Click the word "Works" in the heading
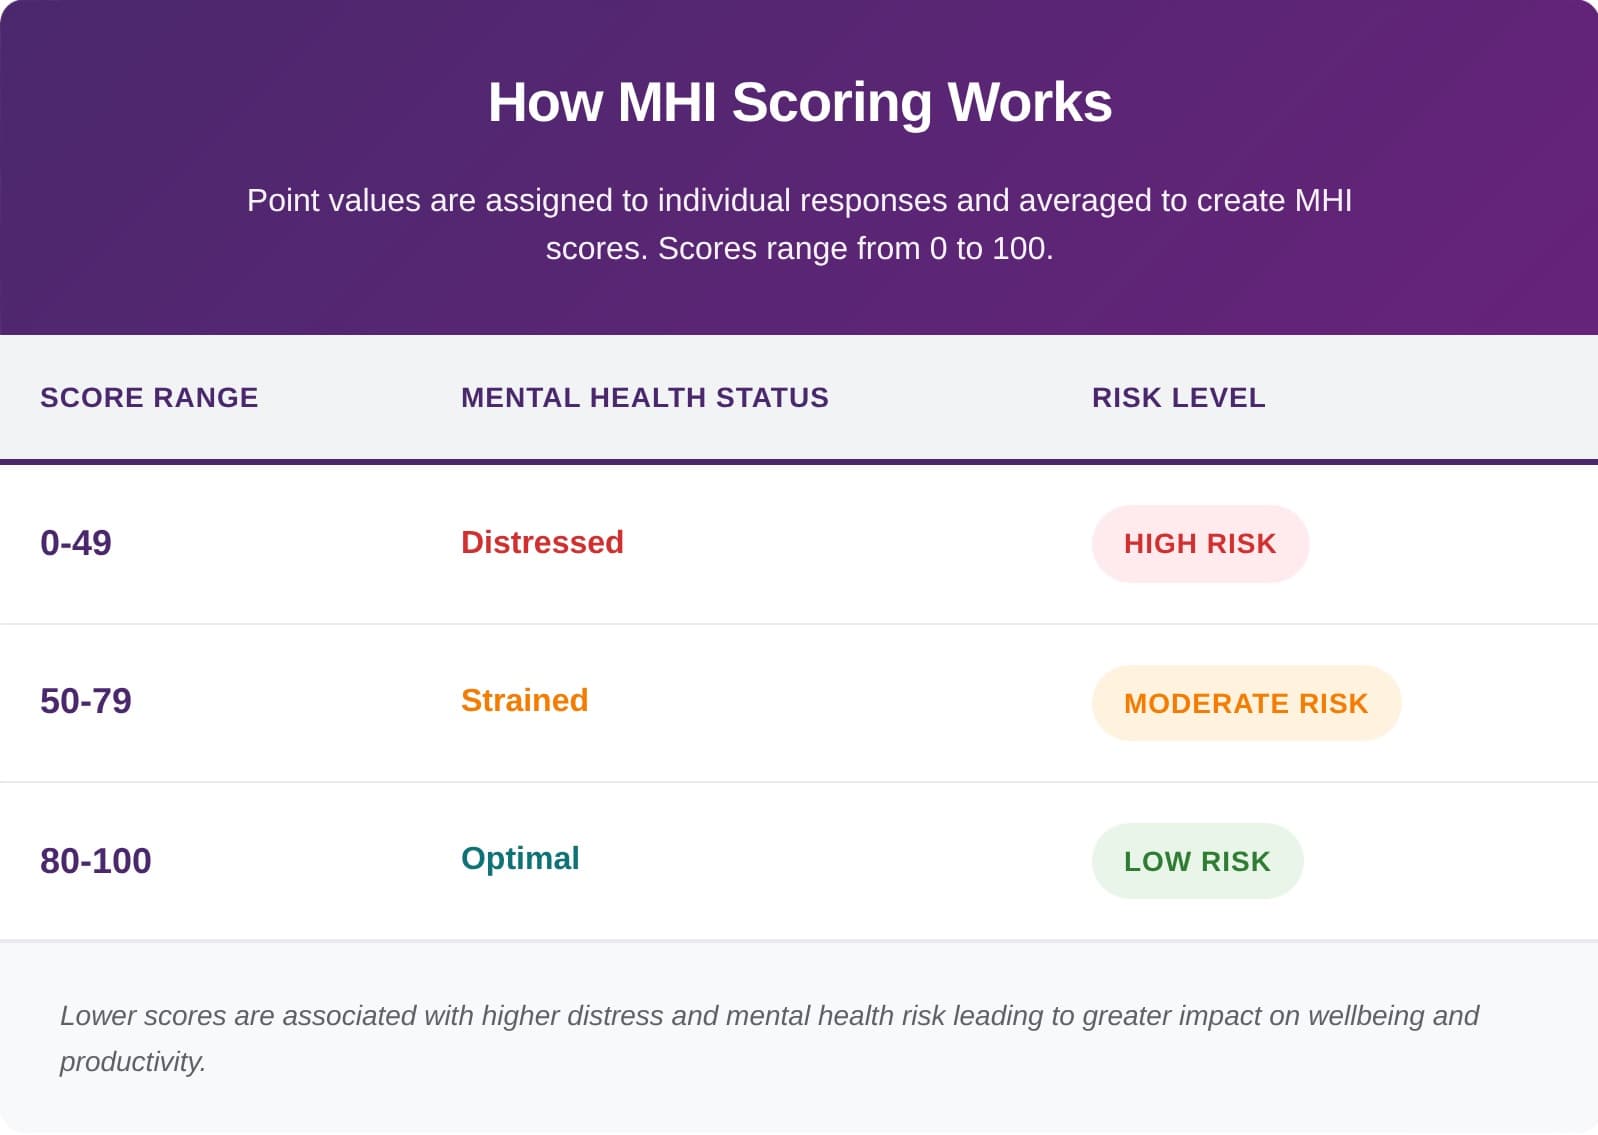Image resolution: width=1598 pixels, height=1135 pixels. coord(1029,102)
